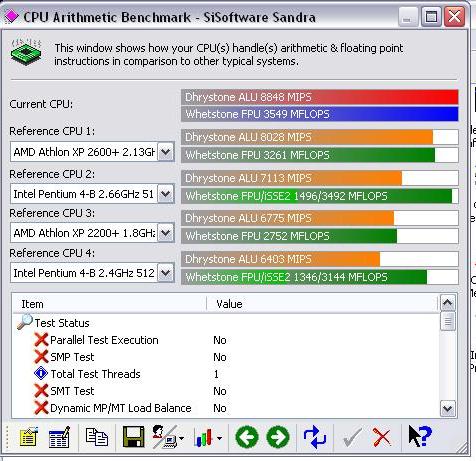The image size is (476, 461).
Task: Maximize the SiSoftware Sandra window
Action: 431,16
